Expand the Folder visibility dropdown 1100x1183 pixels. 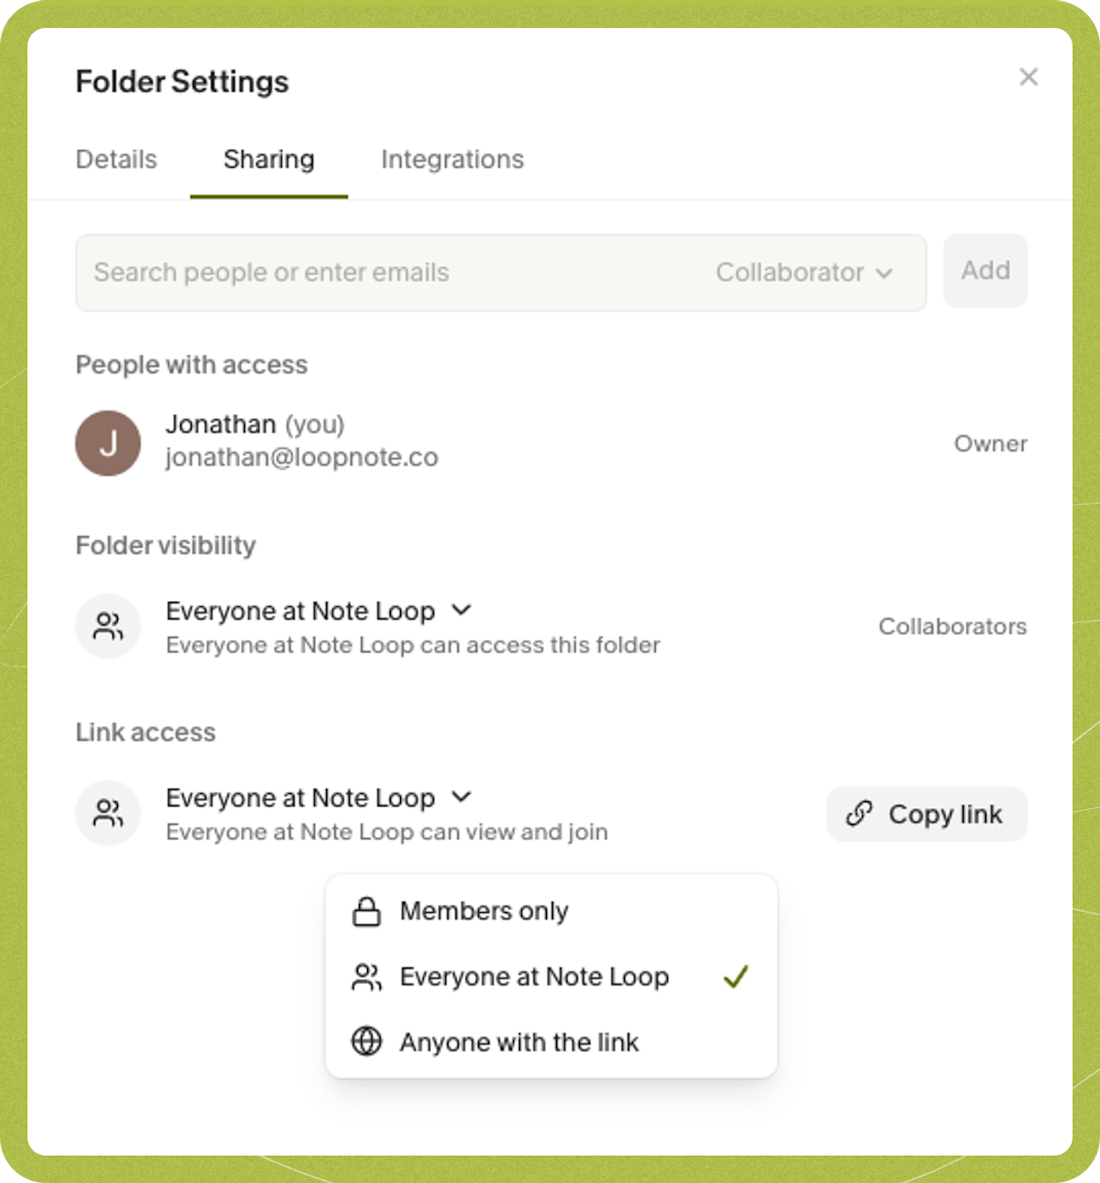click(x=462, y=610)
